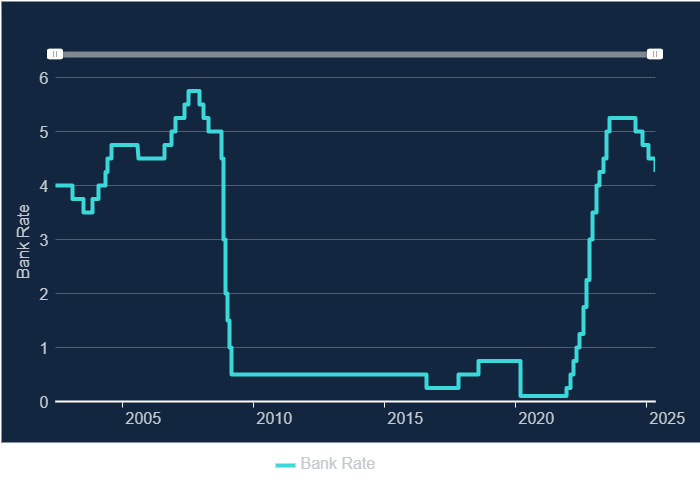Image resolution: width=700 pixels, height=500 pixels.
Task: Click the 0.25 dip after 2016
Action: point(442,388)
